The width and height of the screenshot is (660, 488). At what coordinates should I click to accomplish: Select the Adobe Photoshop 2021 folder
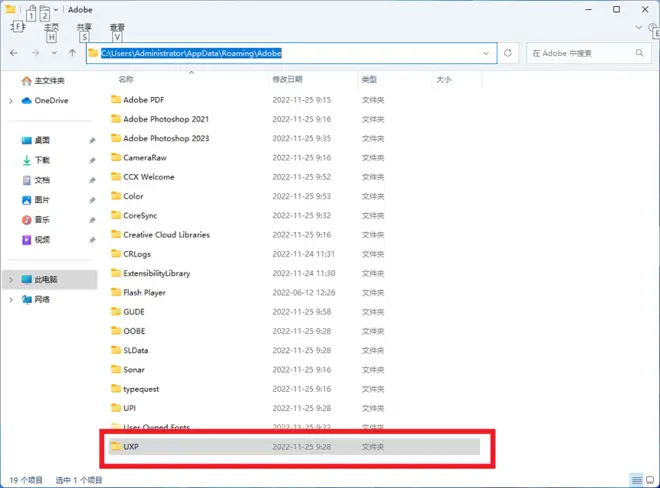point(160,119)
